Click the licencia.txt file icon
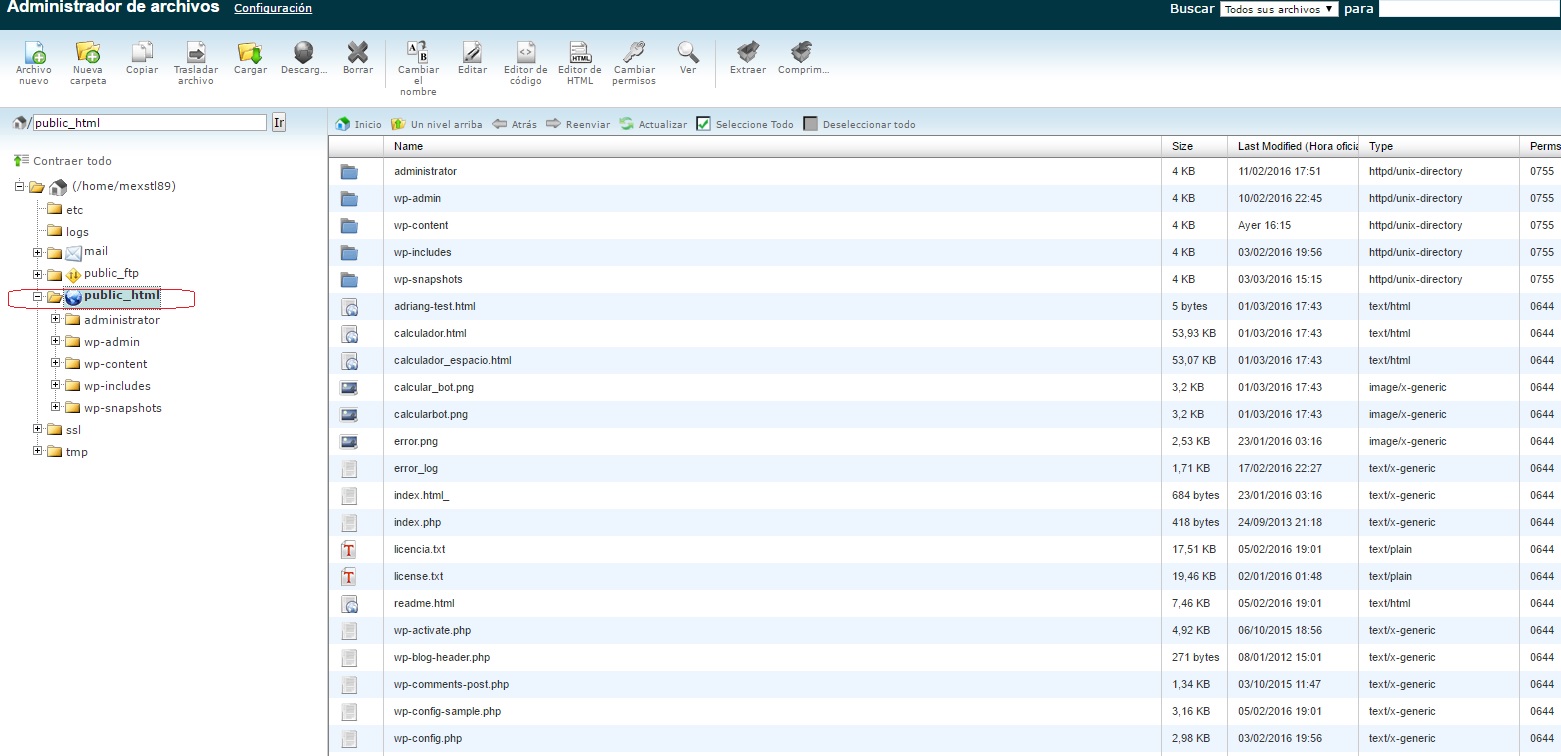 point(349,549)
